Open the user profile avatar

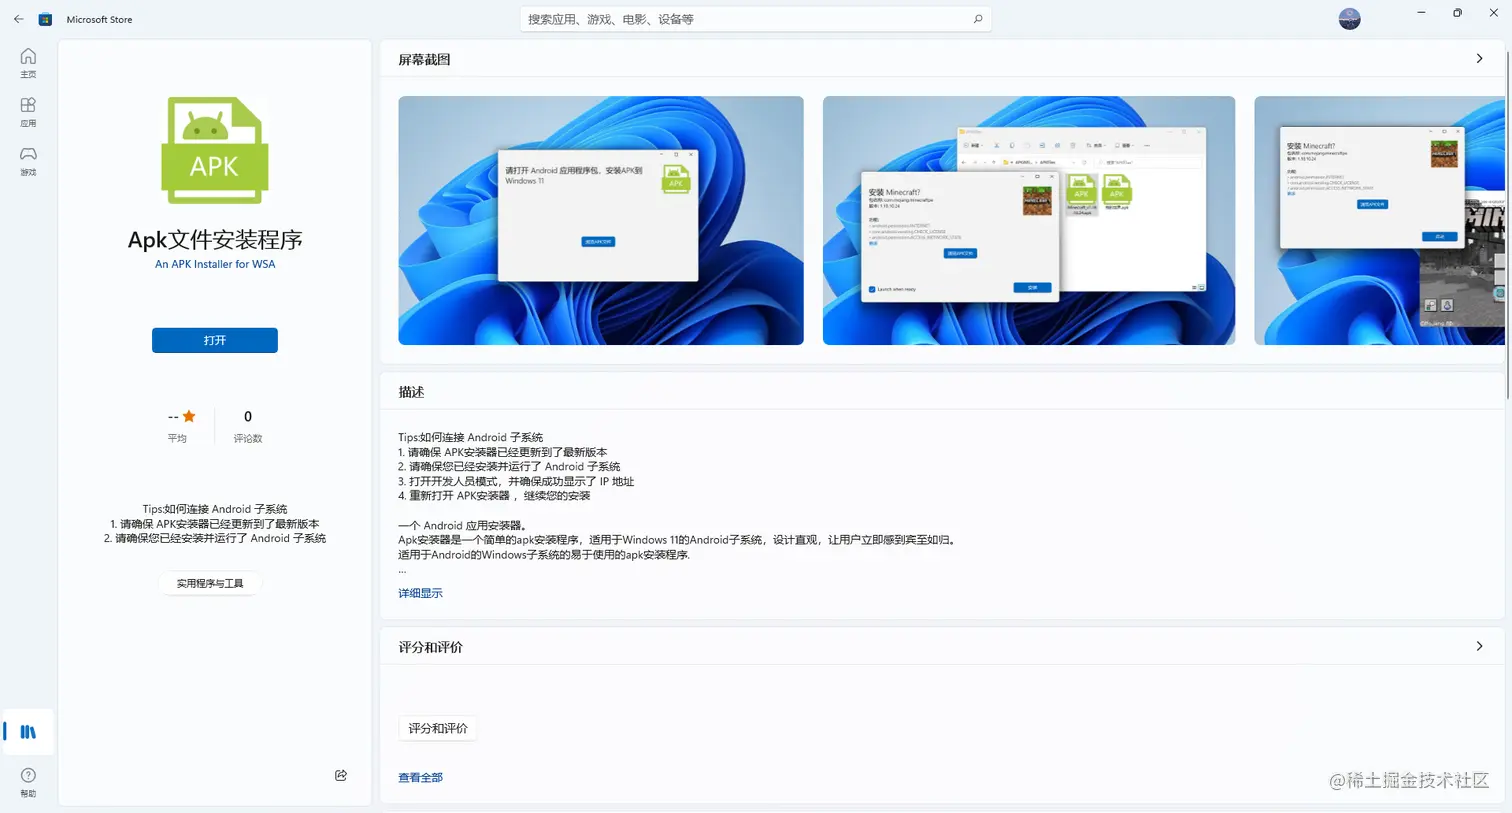click(1349, 19)
